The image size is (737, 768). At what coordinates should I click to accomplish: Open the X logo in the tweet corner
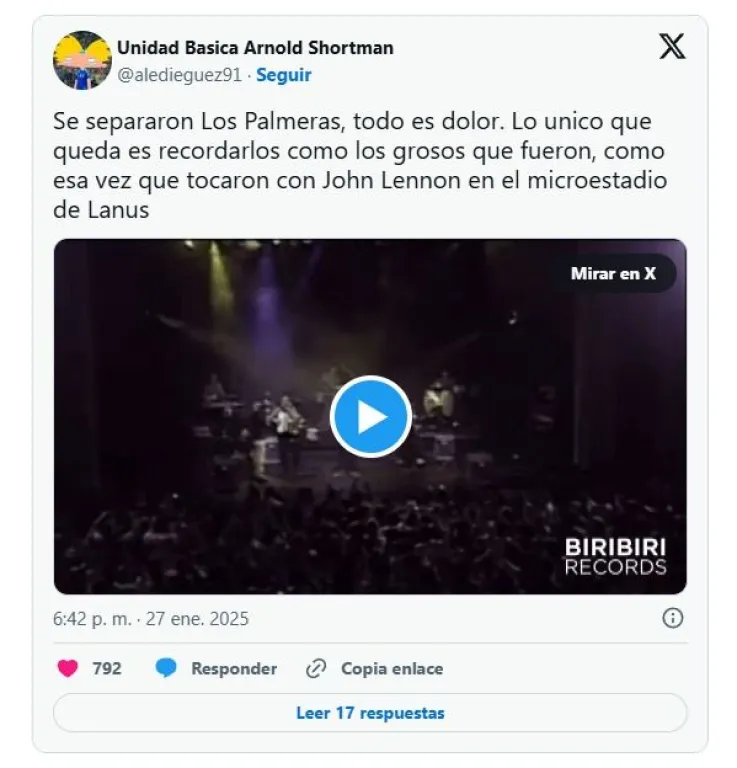click(672, 47)
